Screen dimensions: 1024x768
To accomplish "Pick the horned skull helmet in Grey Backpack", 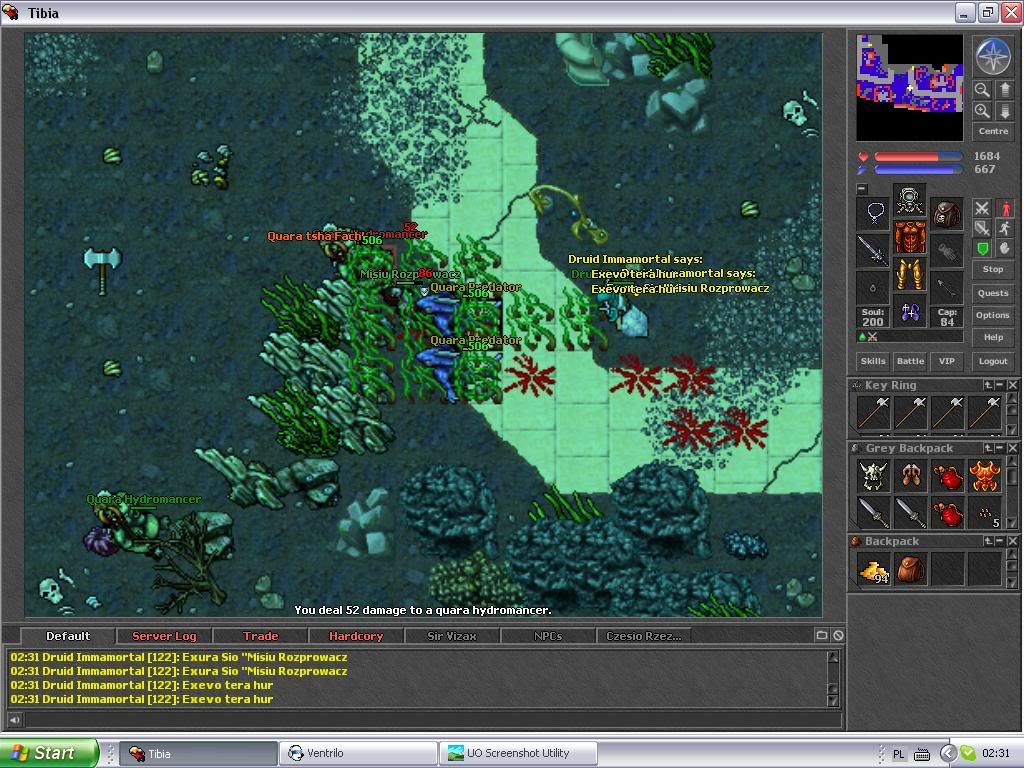I will point(874,475).
